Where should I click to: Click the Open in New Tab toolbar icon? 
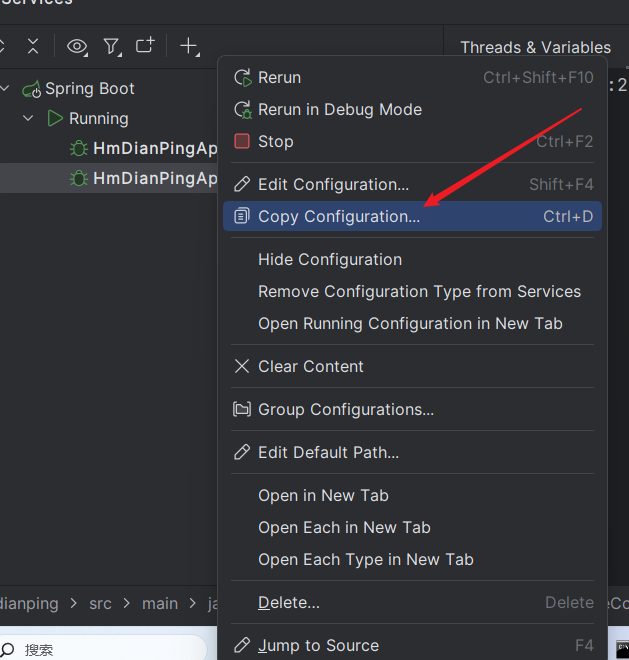tap(145, 45)
